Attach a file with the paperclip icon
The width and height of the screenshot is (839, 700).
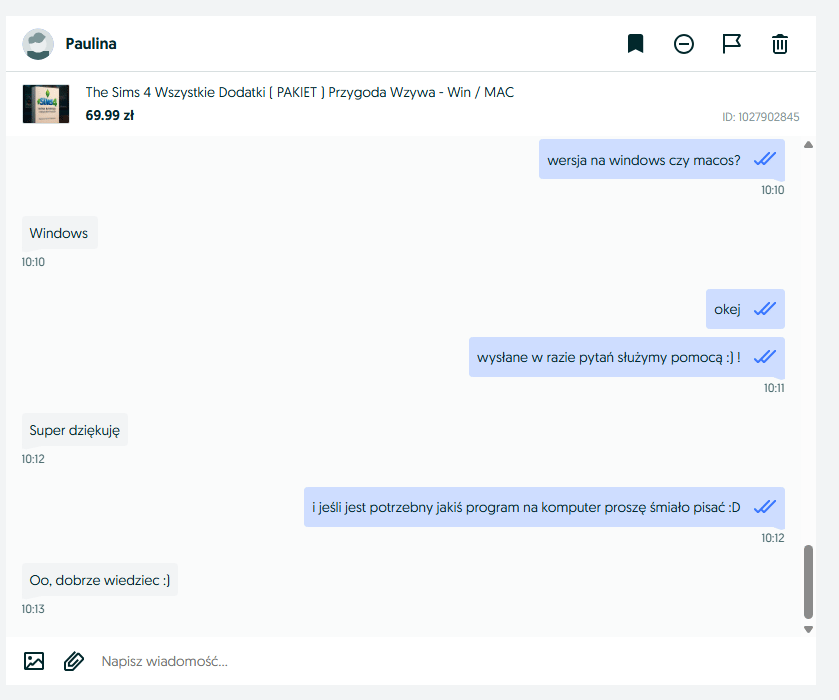73,661
